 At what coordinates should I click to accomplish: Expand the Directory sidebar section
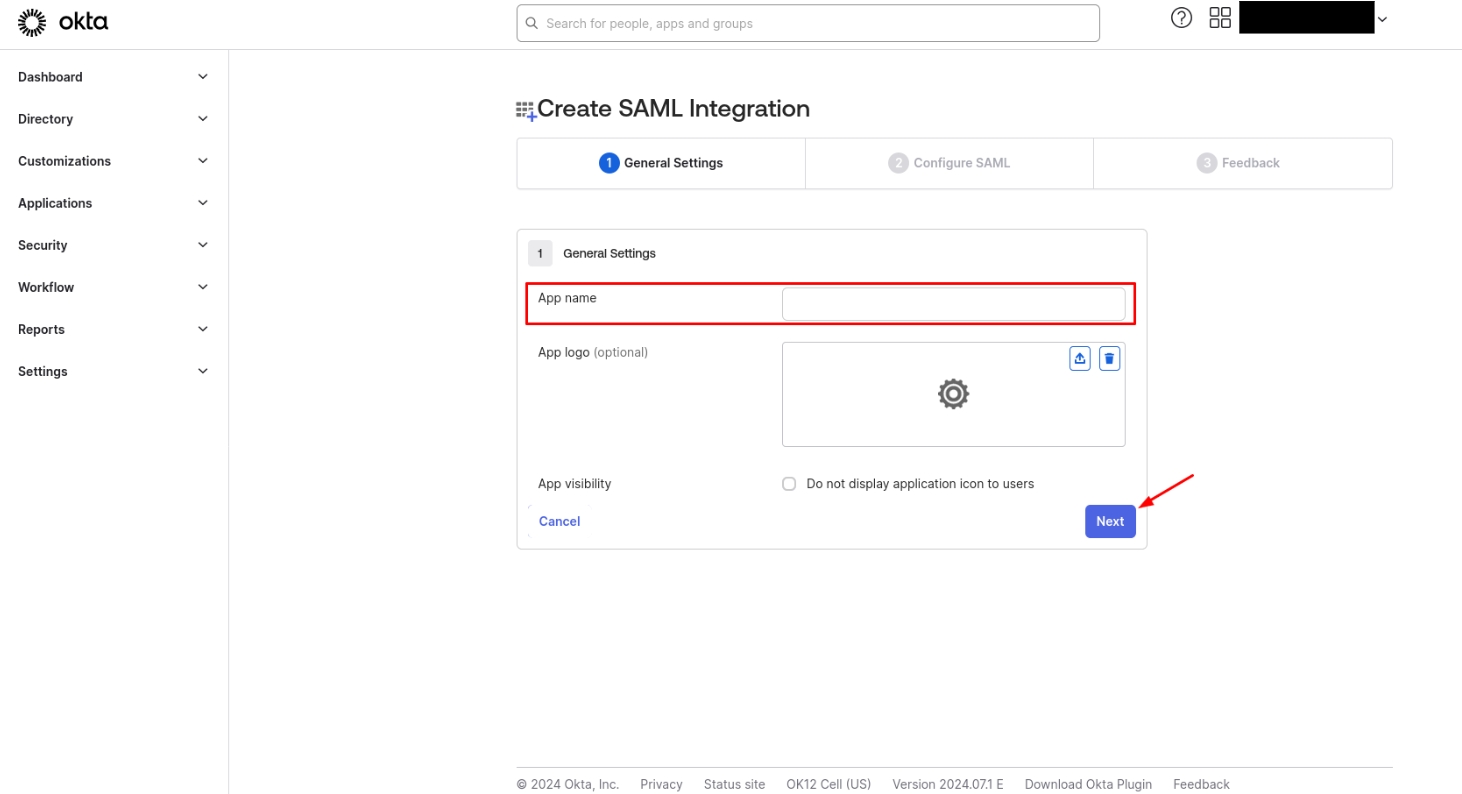point(110,119)
